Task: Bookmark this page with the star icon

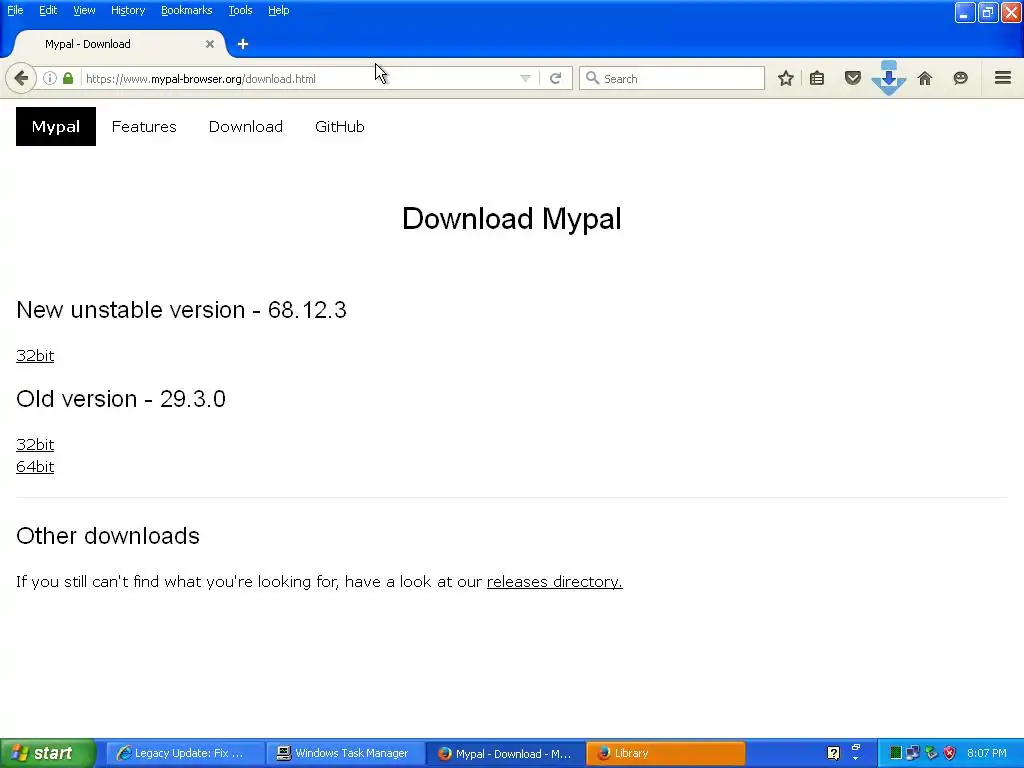Action: click(786, 78)
